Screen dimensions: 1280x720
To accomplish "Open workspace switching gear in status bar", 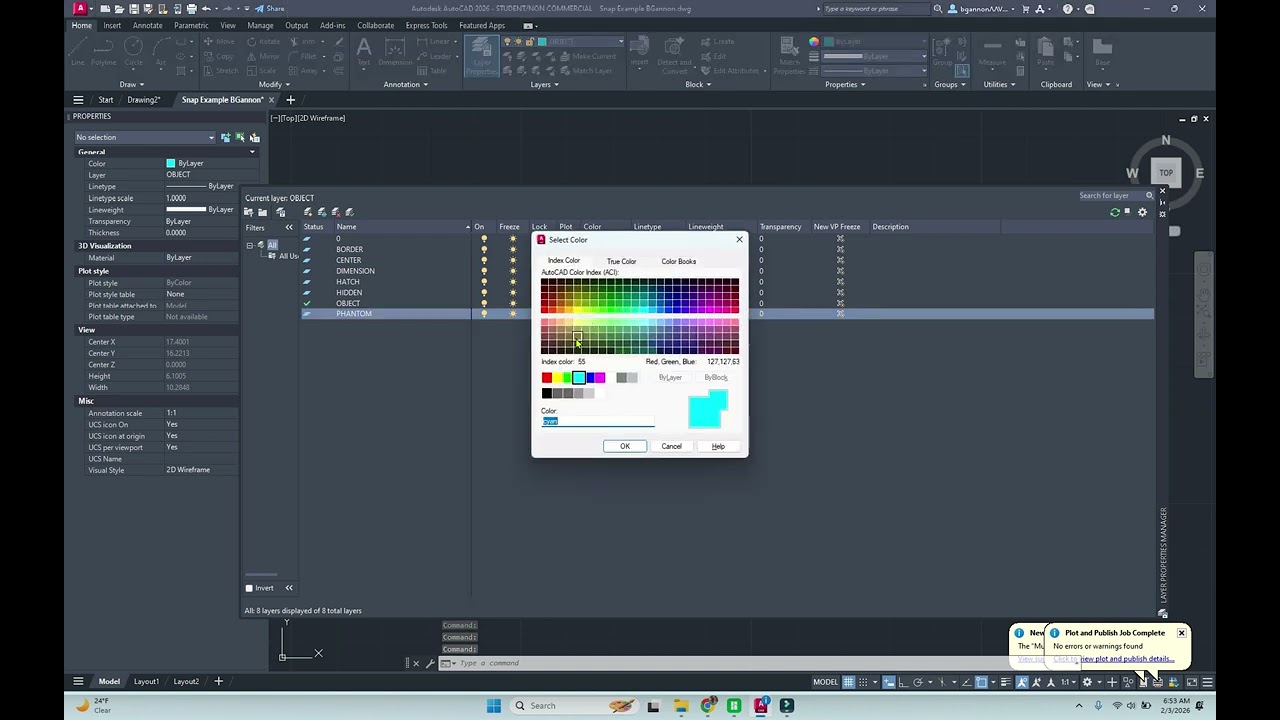I will point(1087,682).
